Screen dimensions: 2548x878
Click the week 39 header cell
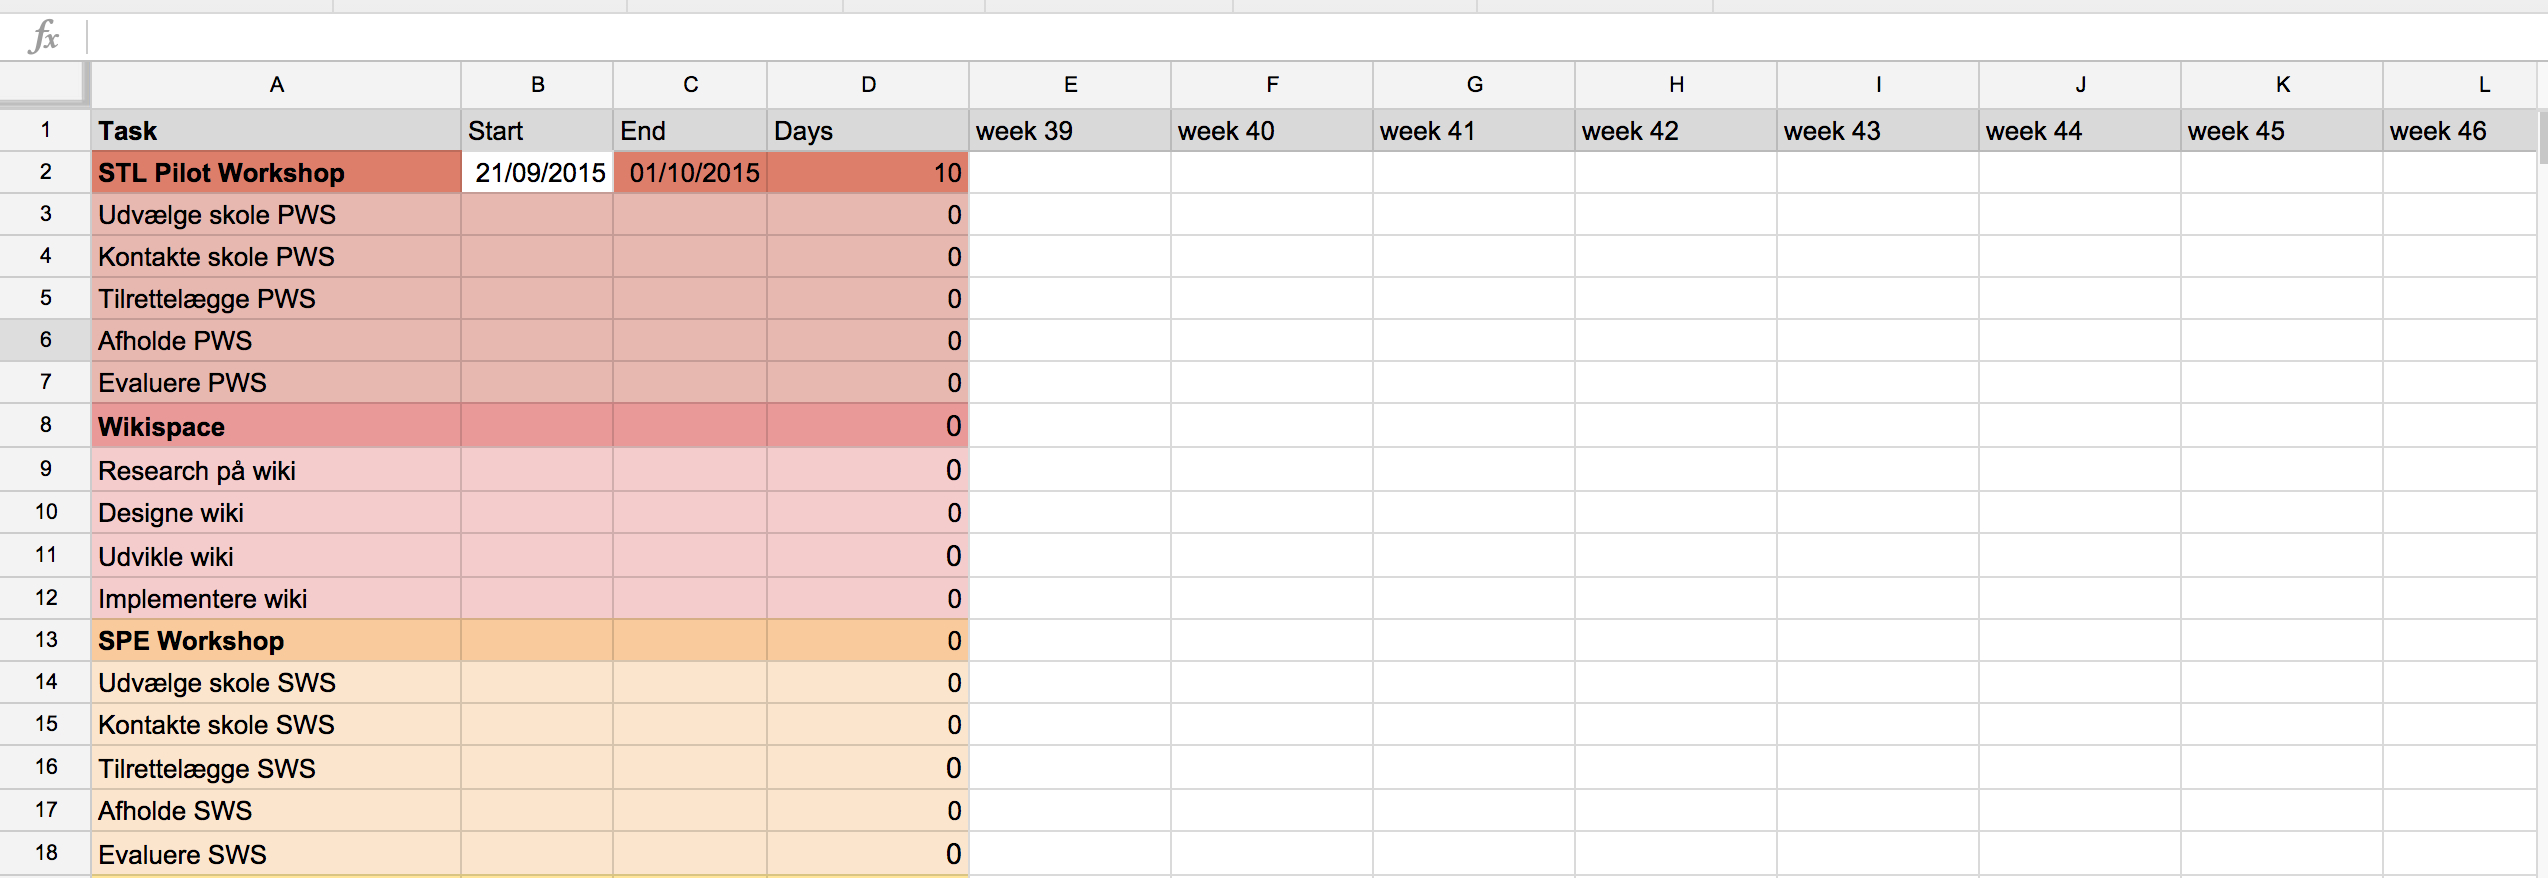(x=1070, y=131)
